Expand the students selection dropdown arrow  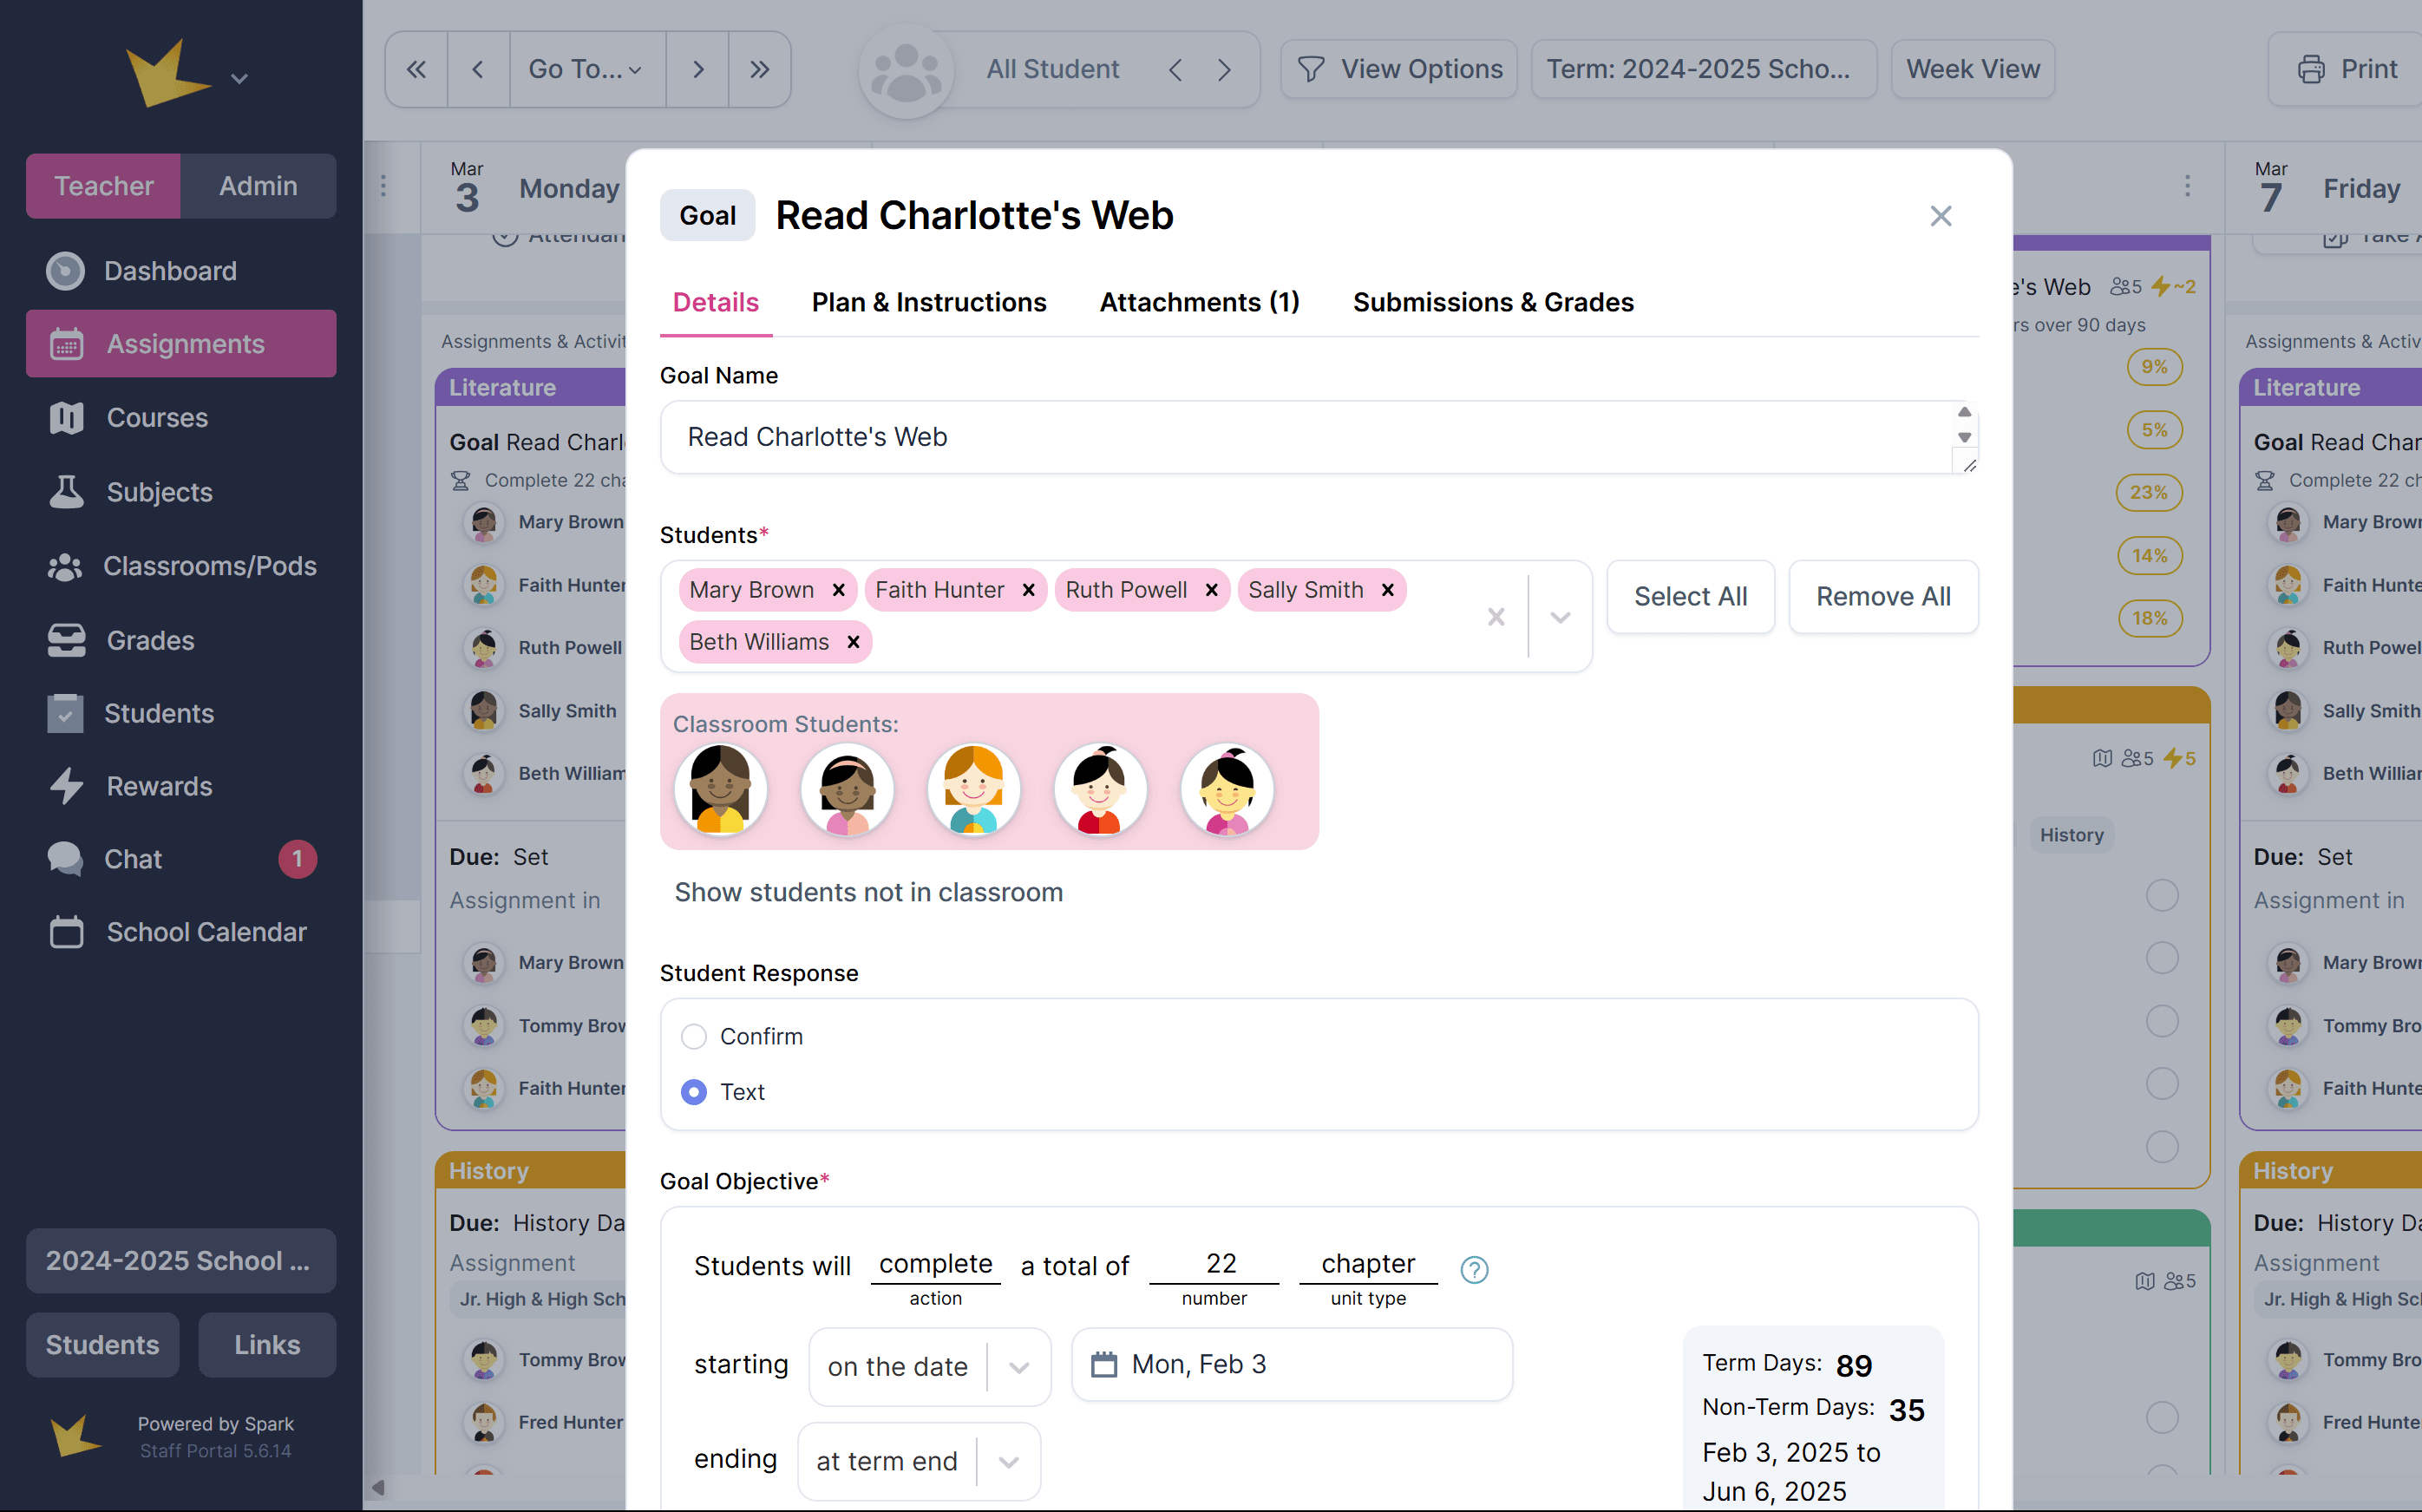1559,617
